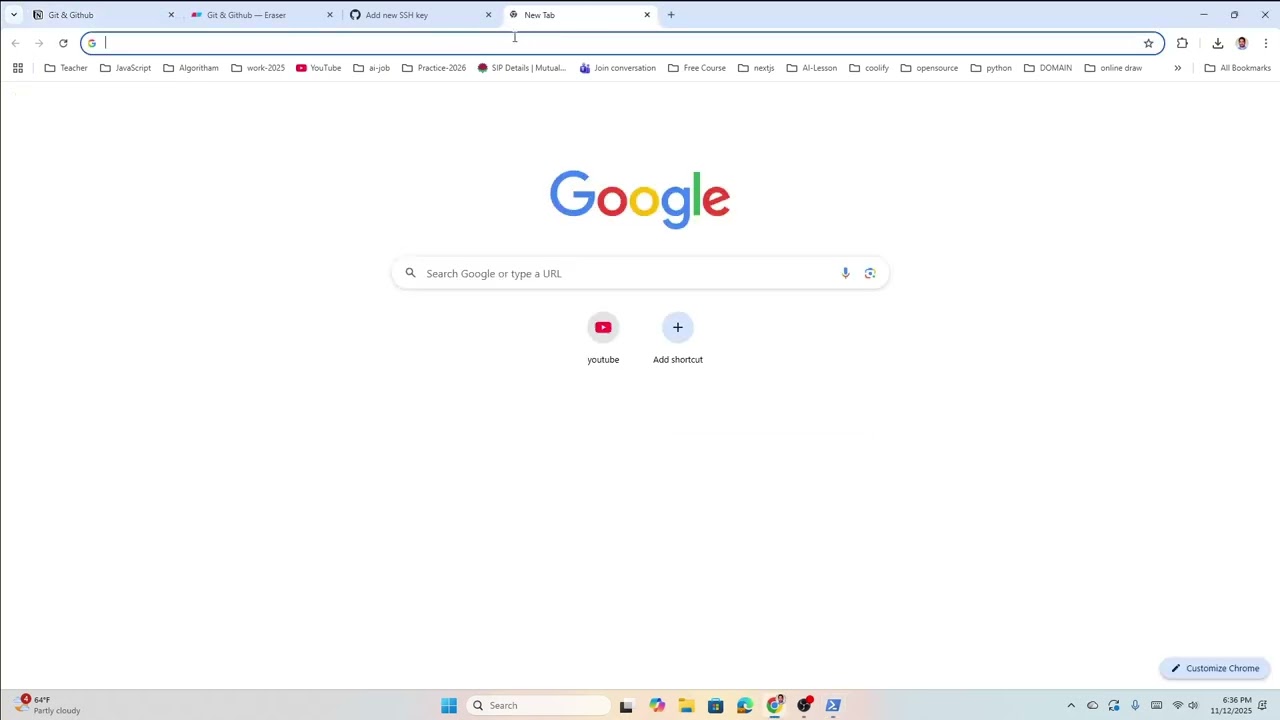This screenshot has height=720, width=1280.
Task: Open the AI-Lesson bookmark folder
Action: pyautogui.click(x=811, y=68)
